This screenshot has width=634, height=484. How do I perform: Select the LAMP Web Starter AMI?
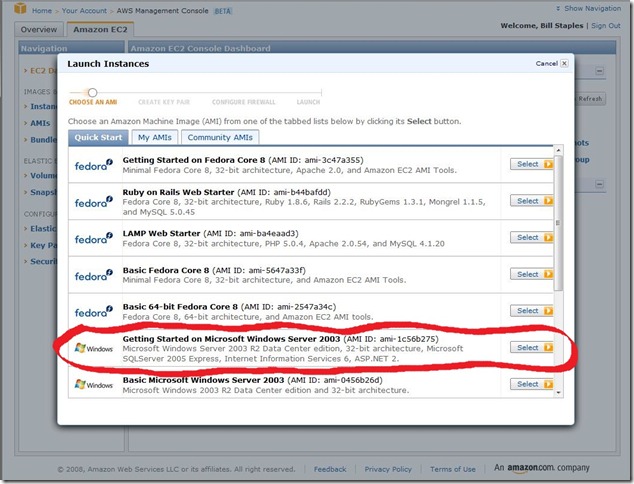[x=532, y=237]
